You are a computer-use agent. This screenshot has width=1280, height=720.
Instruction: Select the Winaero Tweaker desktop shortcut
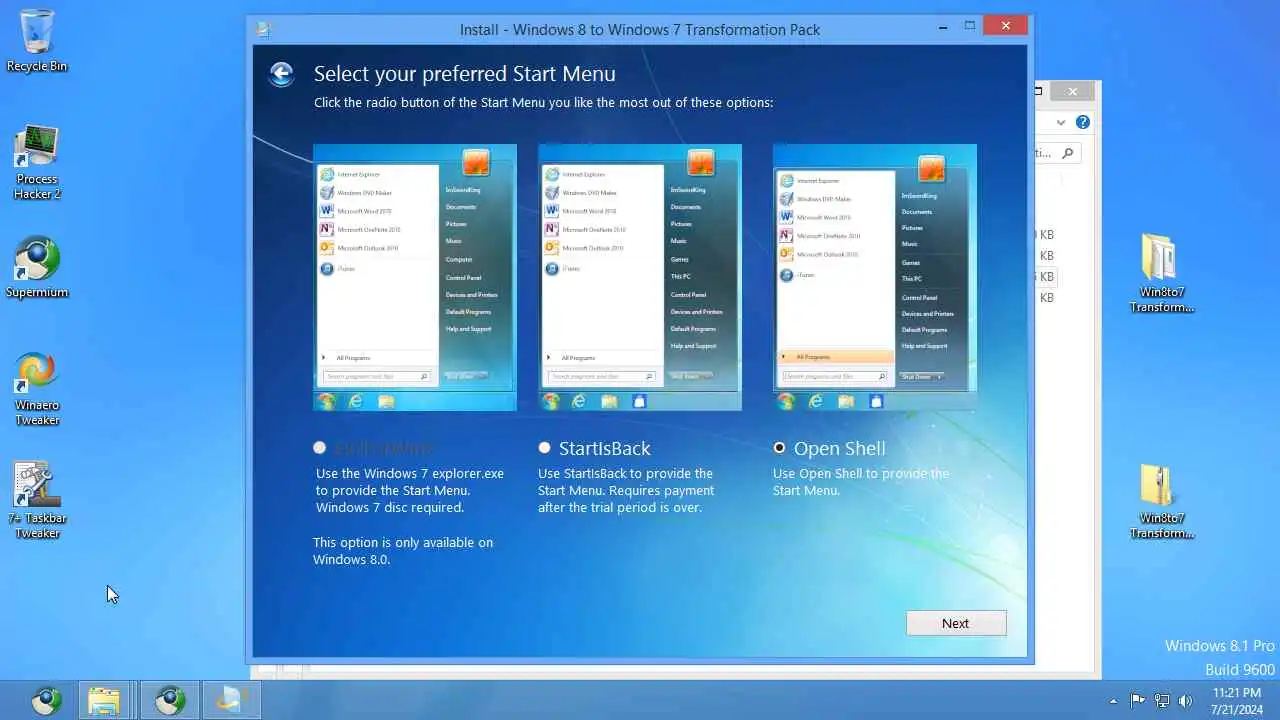click(x=37, y=388)
